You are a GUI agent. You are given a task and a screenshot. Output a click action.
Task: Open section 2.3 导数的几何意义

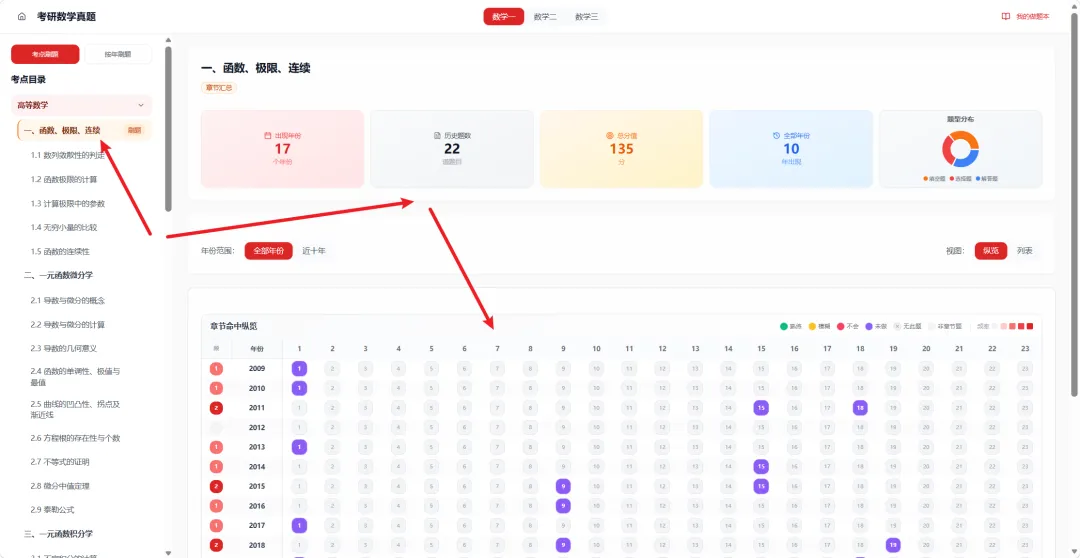point(64,349)
